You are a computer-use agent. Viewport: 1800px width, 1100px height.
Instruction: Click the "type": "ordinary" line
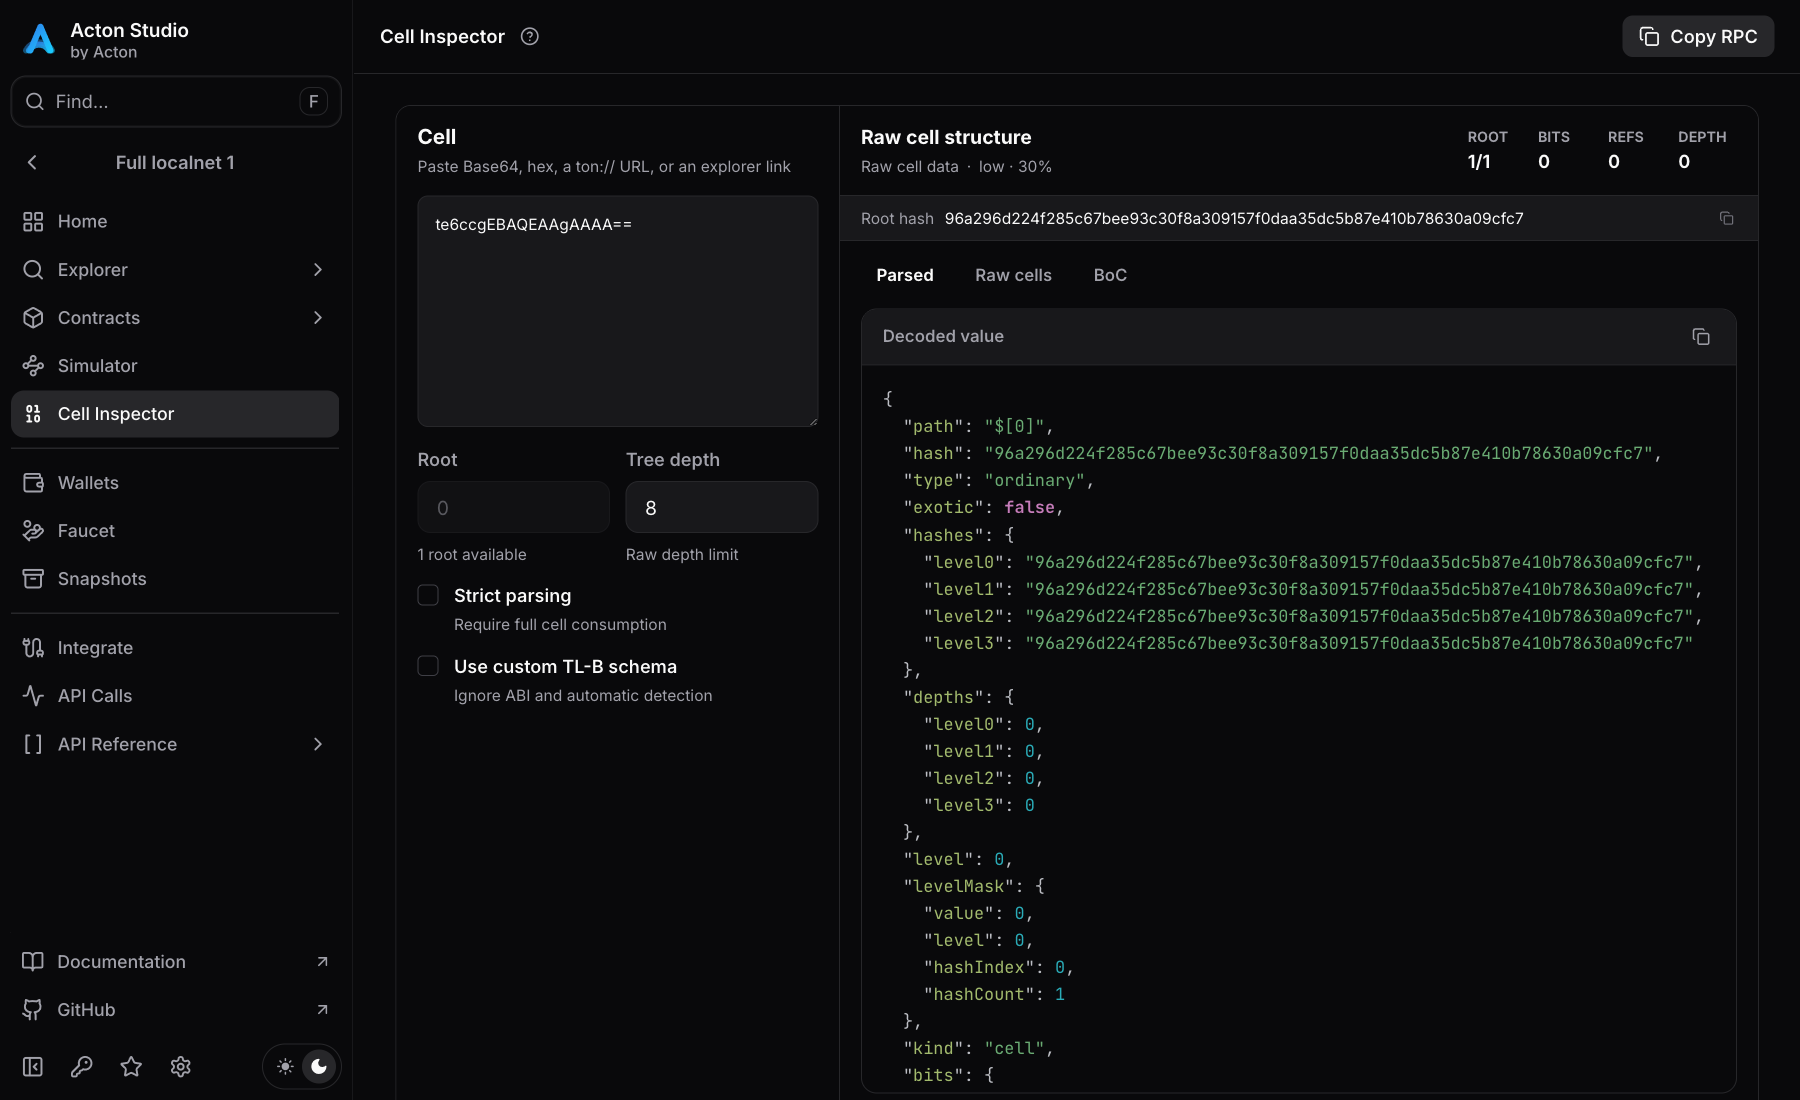click(x=998, y=480)
